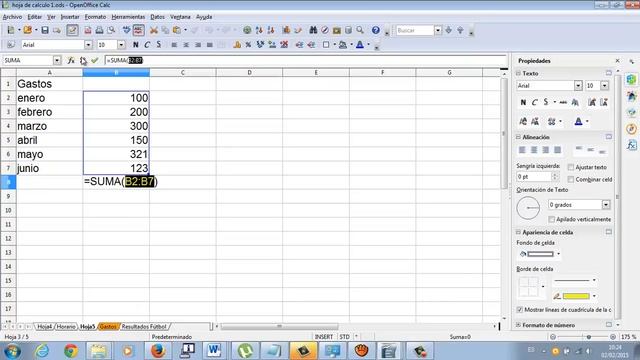The image size is (640, 360).
Task: Toggle the Combinar celdas checkbox
Action: 571,180
